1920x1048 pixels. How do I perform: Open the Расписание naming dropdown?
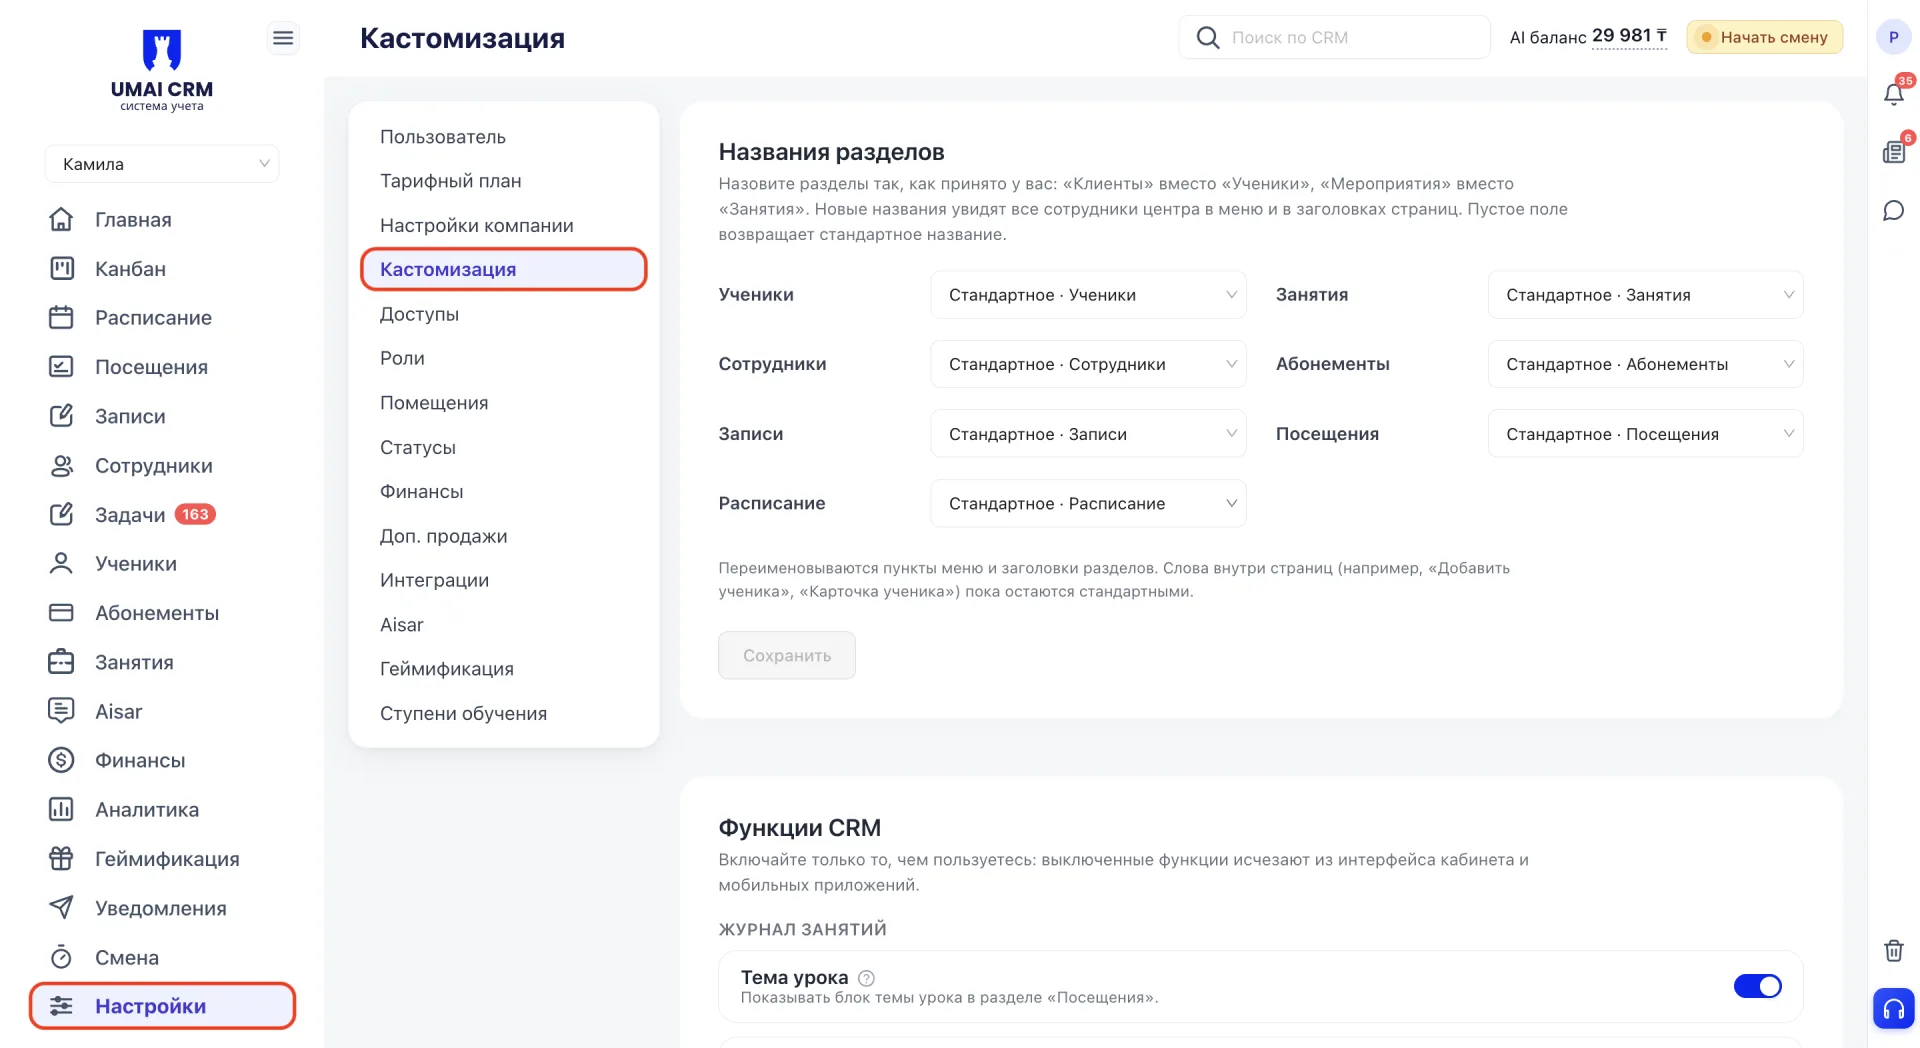(x=1088, y=503)
